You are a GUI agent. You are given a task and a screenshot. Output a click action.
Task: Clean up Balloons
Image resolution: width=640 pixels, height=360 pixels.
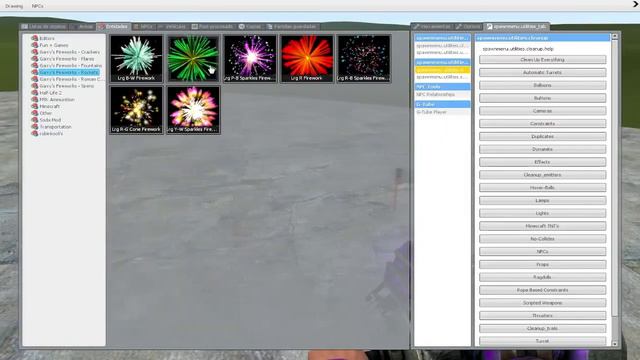[542, 85]
